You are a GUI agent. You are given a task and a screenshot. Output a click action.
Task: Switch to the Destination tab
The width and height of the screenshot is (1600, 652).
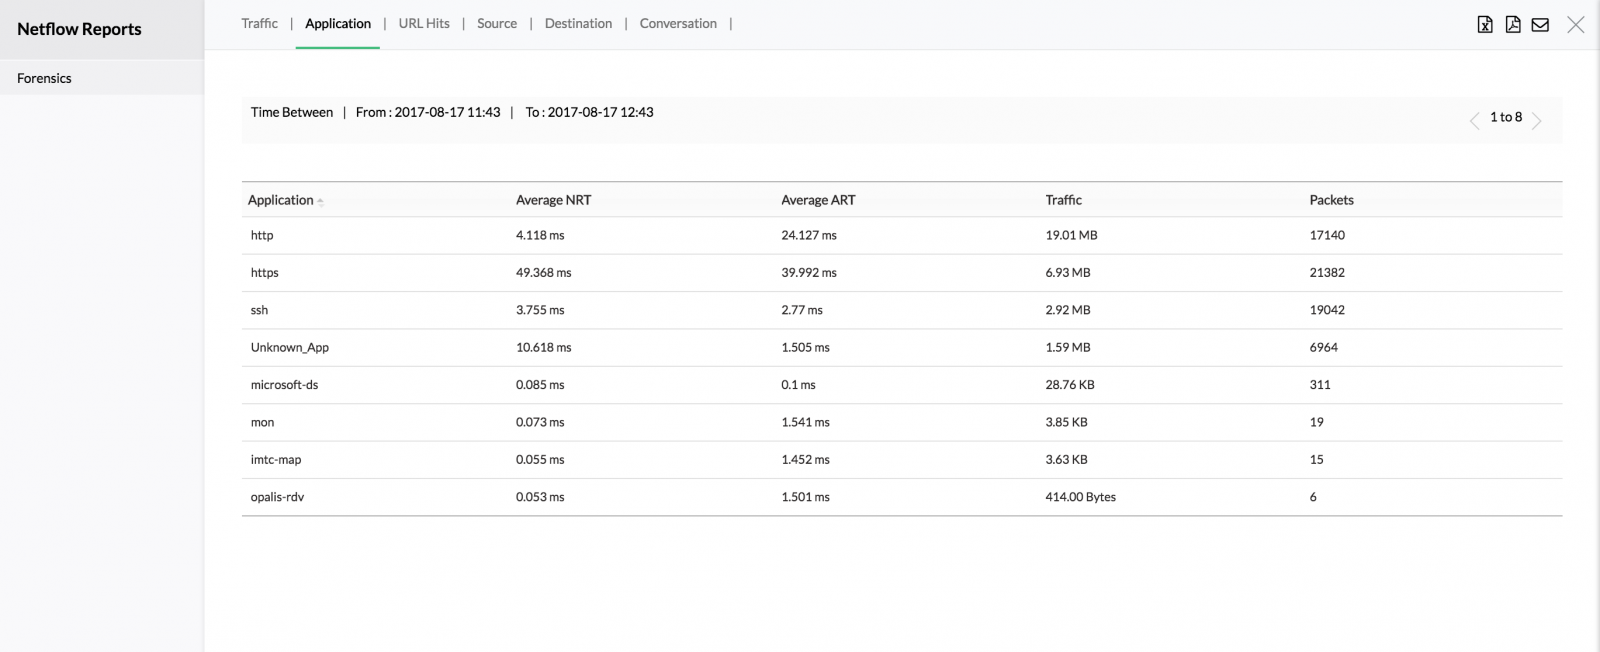point(578,24)
